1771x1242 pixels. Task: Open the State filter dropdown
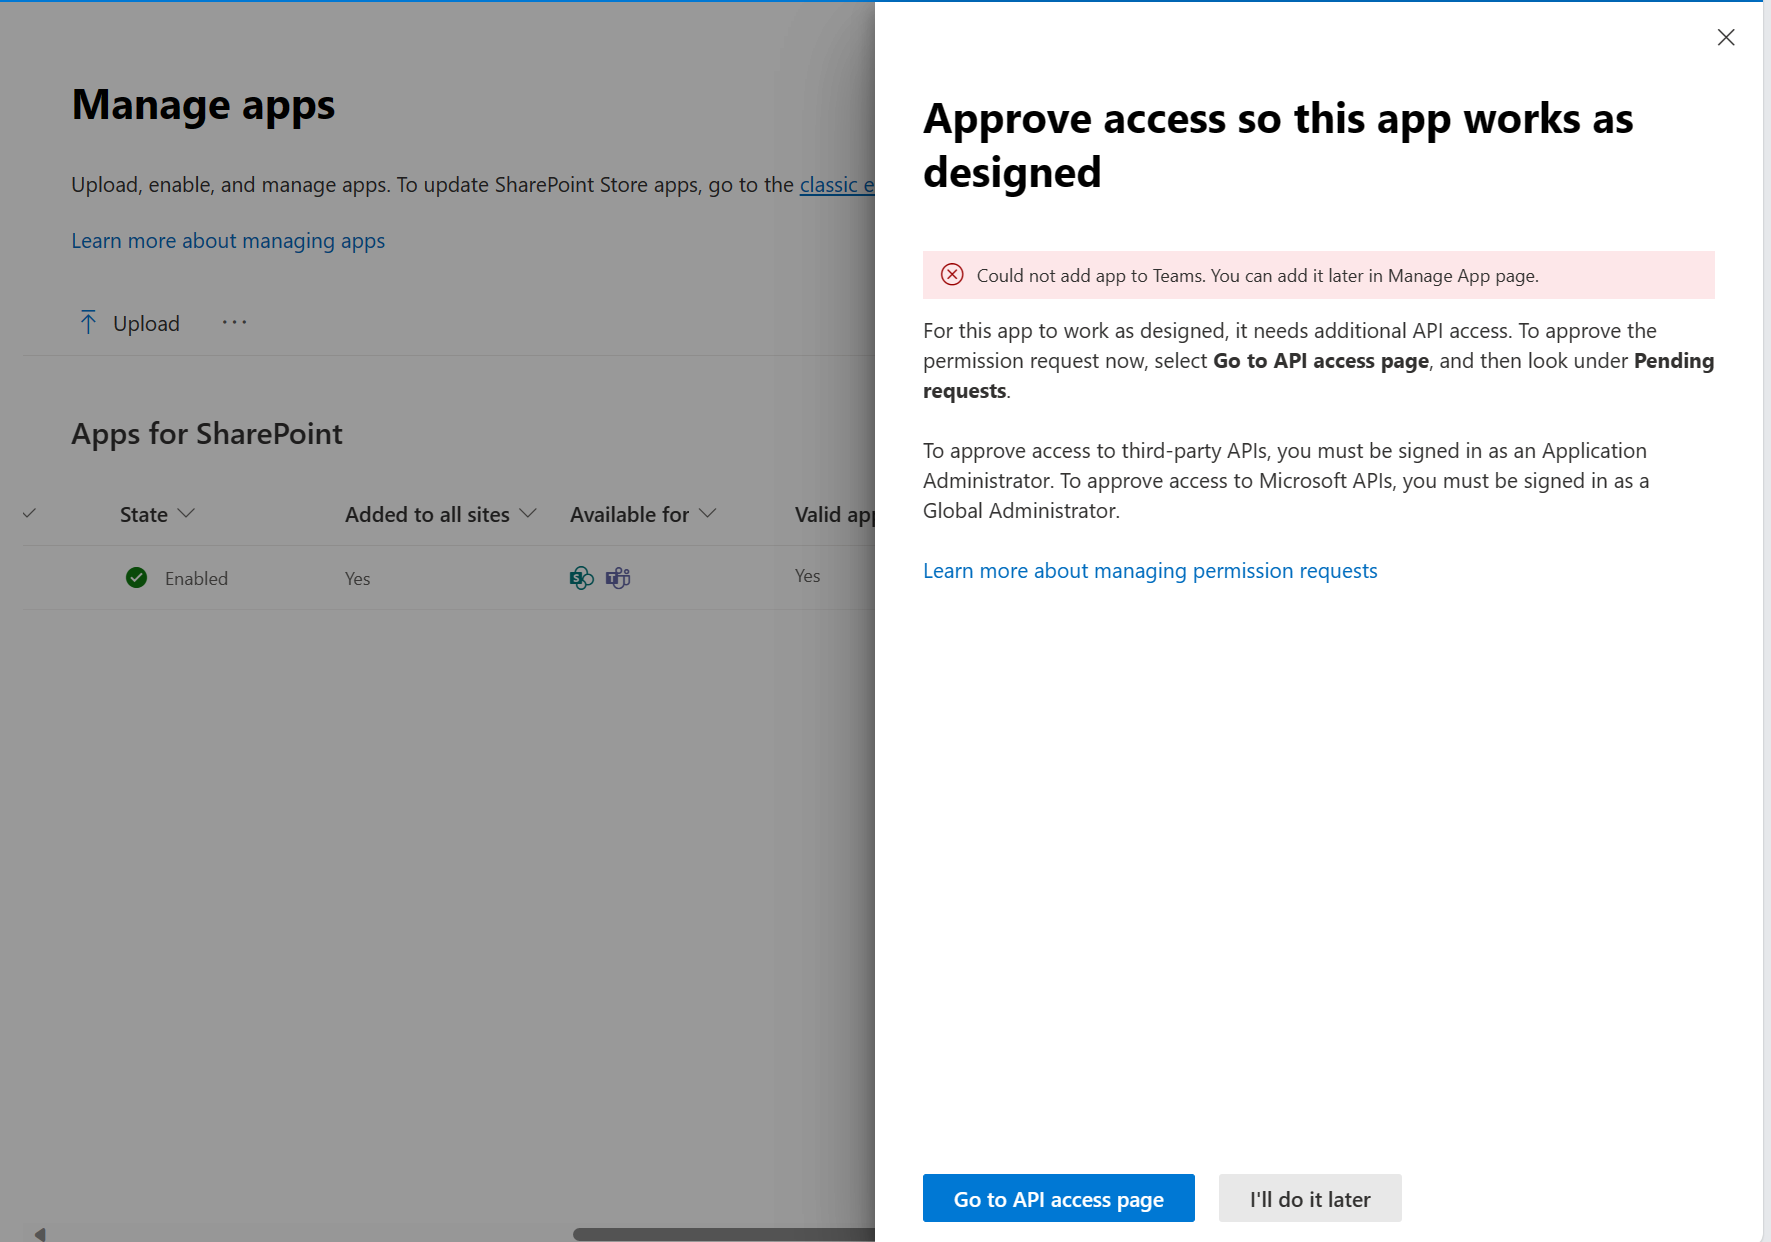click(187, 514)
